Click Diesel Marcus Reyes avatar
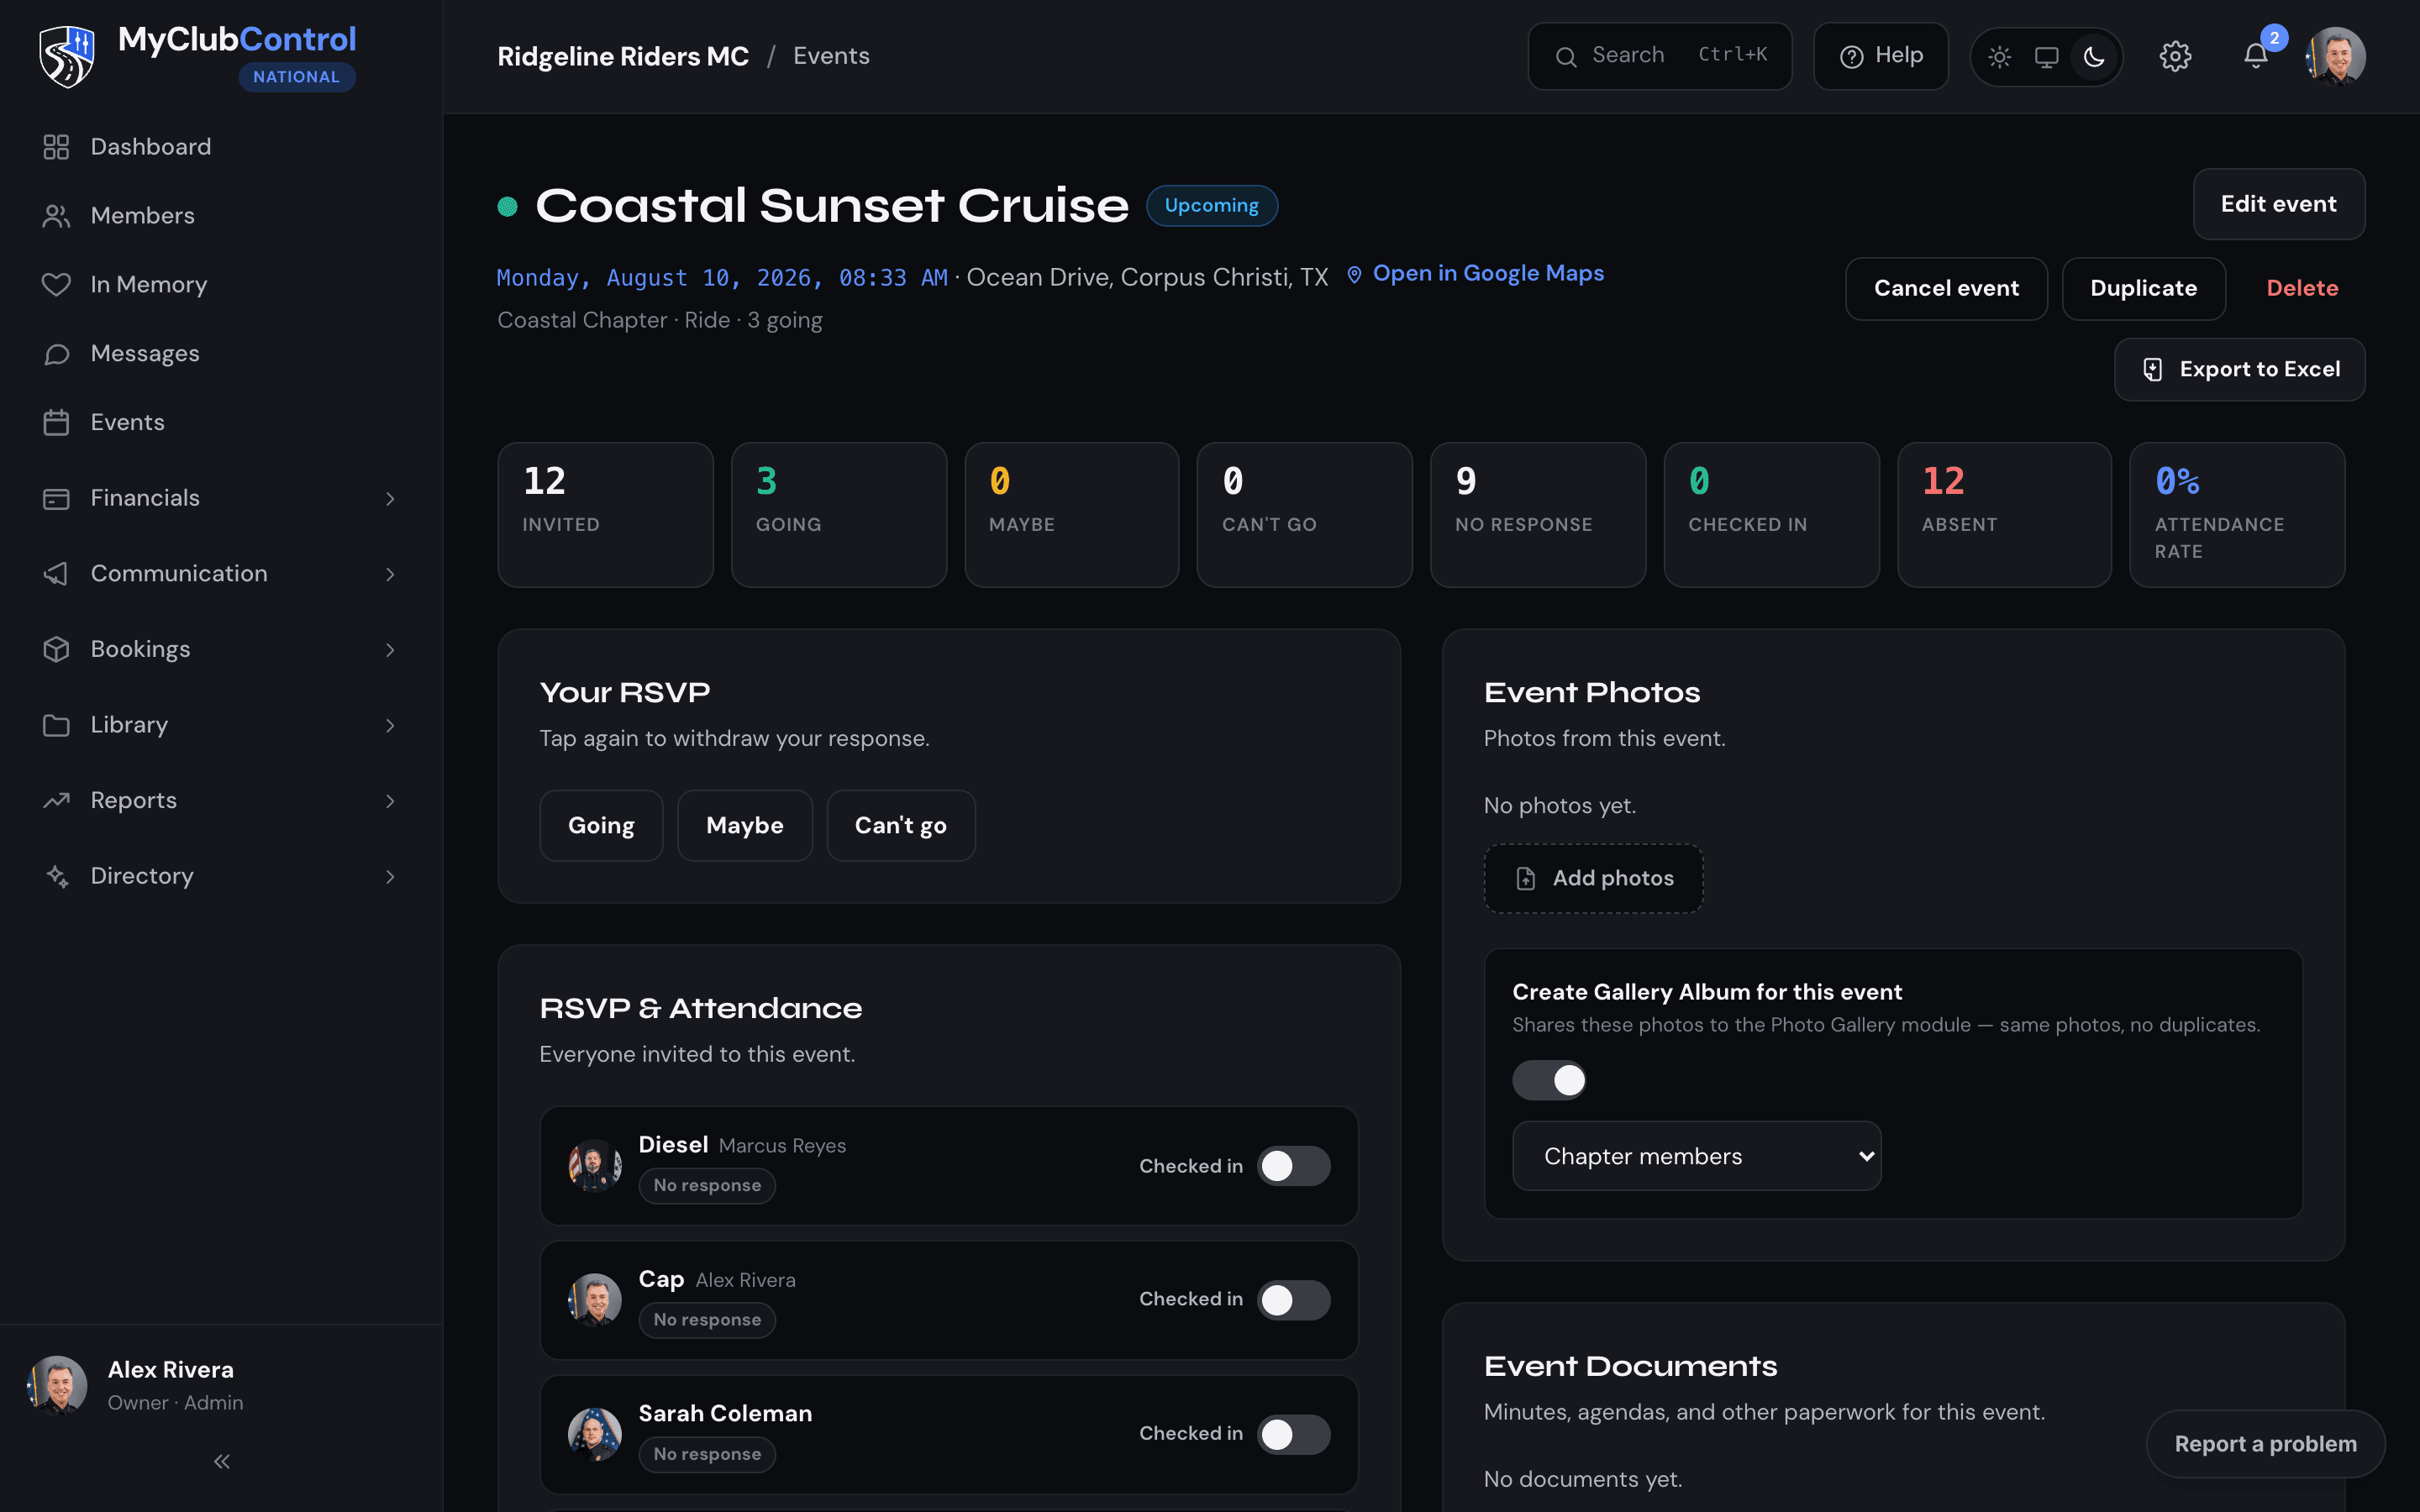The height and width of the screenshot is (1512, 2420). click(x=595, y=1165)
